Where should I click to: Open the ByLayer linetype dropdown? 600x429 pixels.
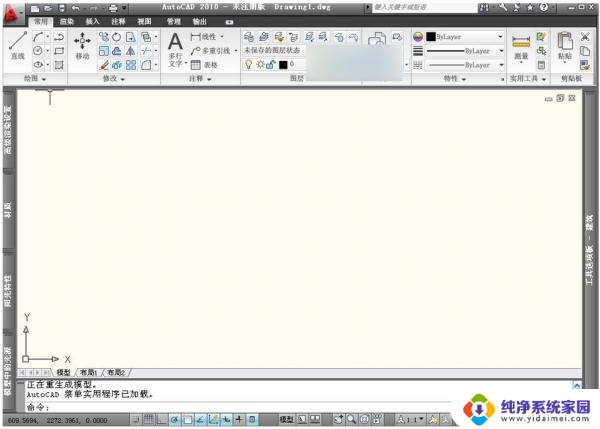tap(501, 65)
